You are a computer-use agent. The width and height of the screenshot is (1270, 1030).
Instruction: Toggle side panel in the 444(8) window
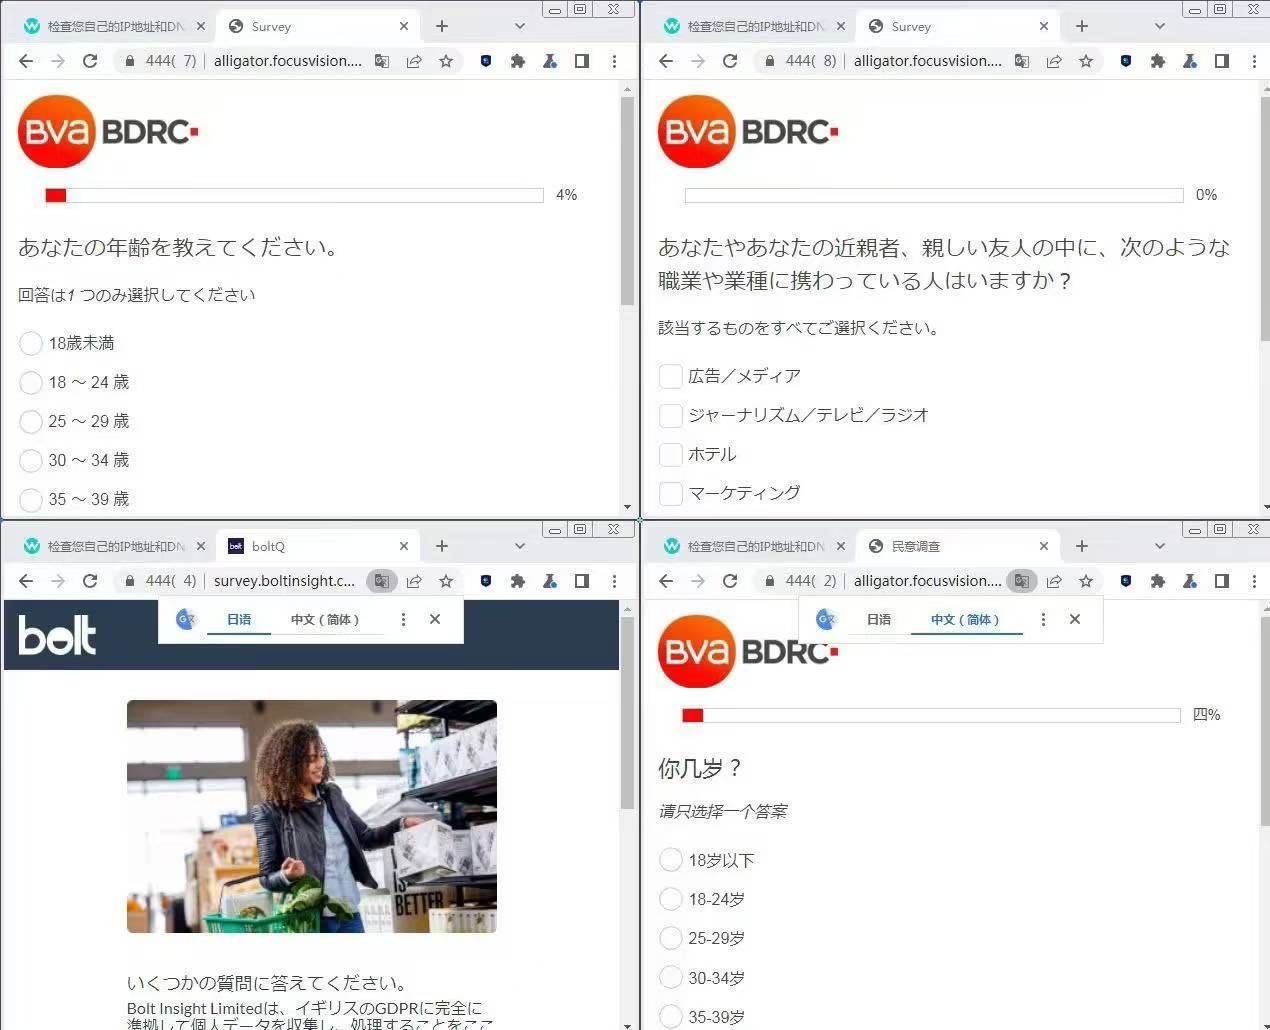pyautogui.click(x=1222, y=61)
